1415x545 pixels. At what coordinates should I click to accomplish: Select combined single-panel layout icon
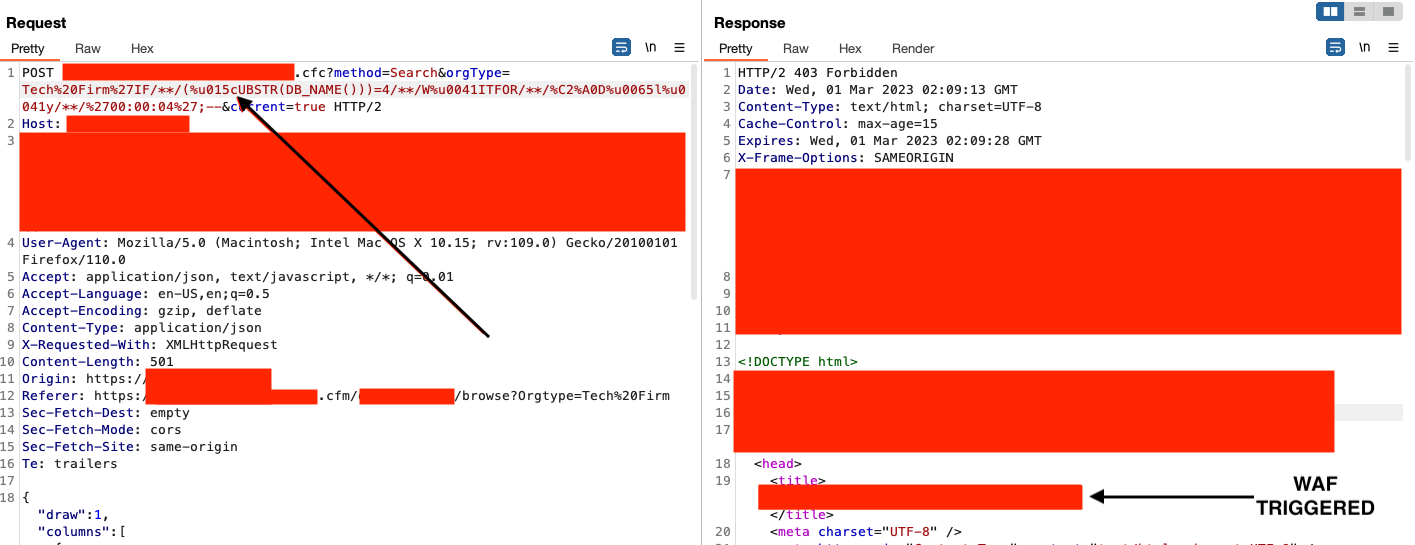point(1387,11)
